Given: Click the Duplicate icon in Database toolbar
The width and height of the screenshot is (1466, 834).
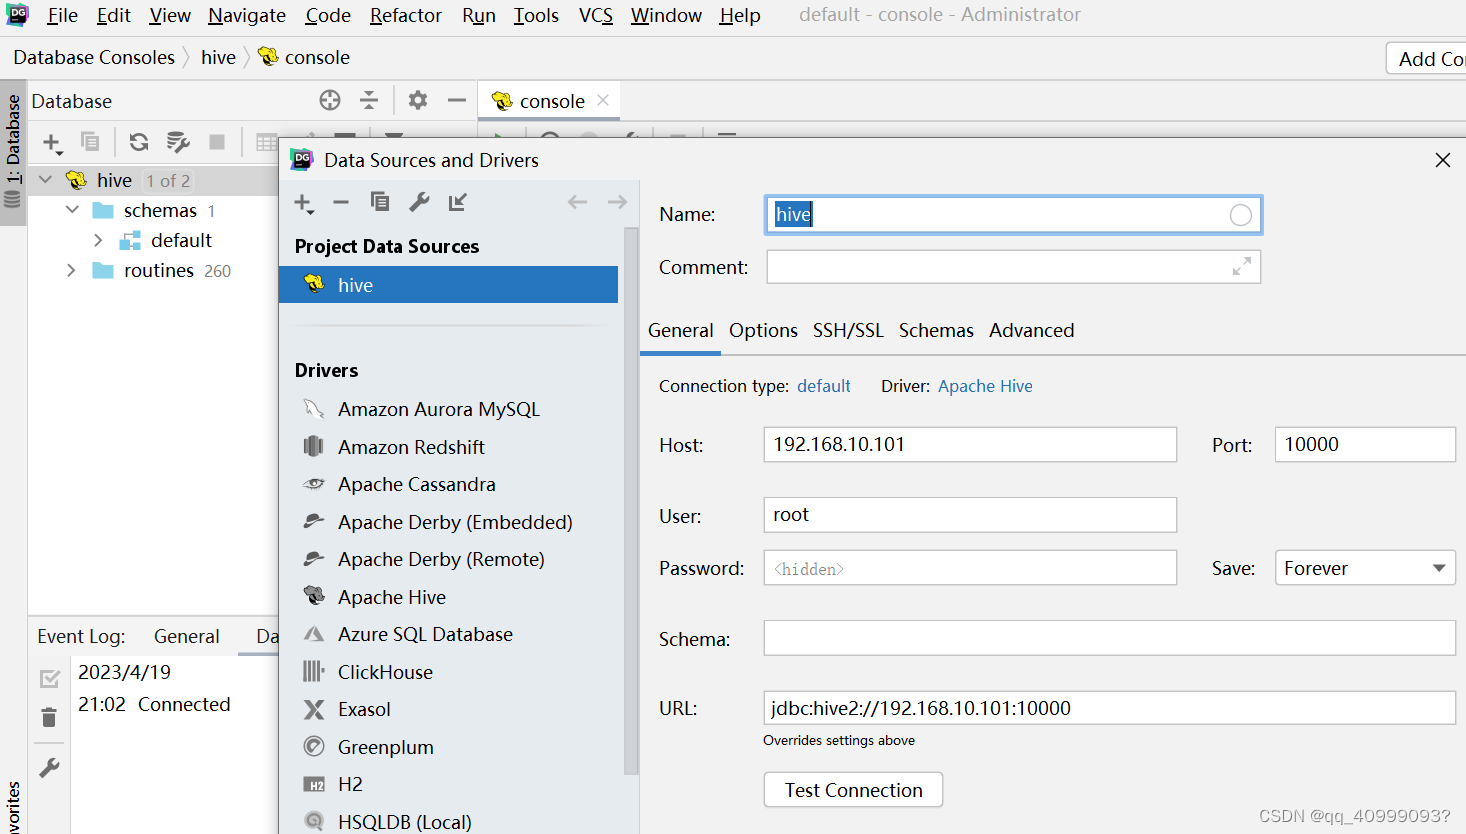Looking at the screenshot, I should (90, 142).
